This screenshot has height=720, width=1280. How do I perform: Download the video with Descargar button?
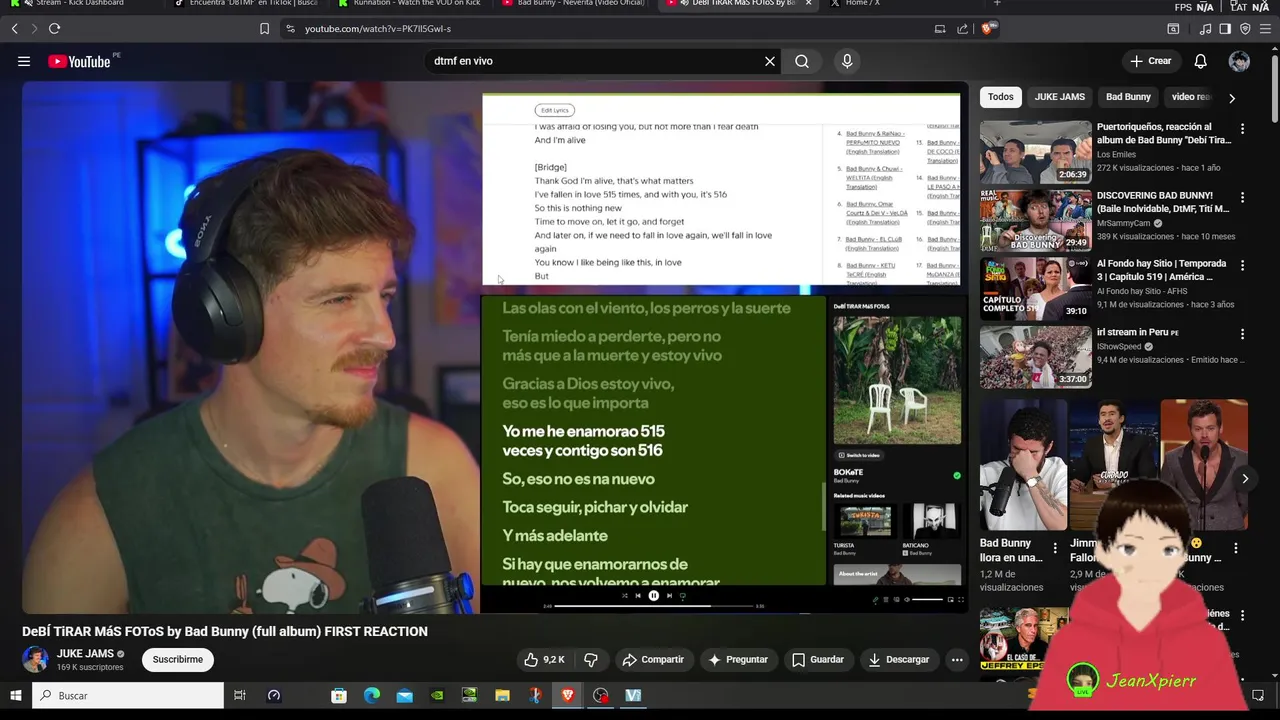(x=899, y=660)
